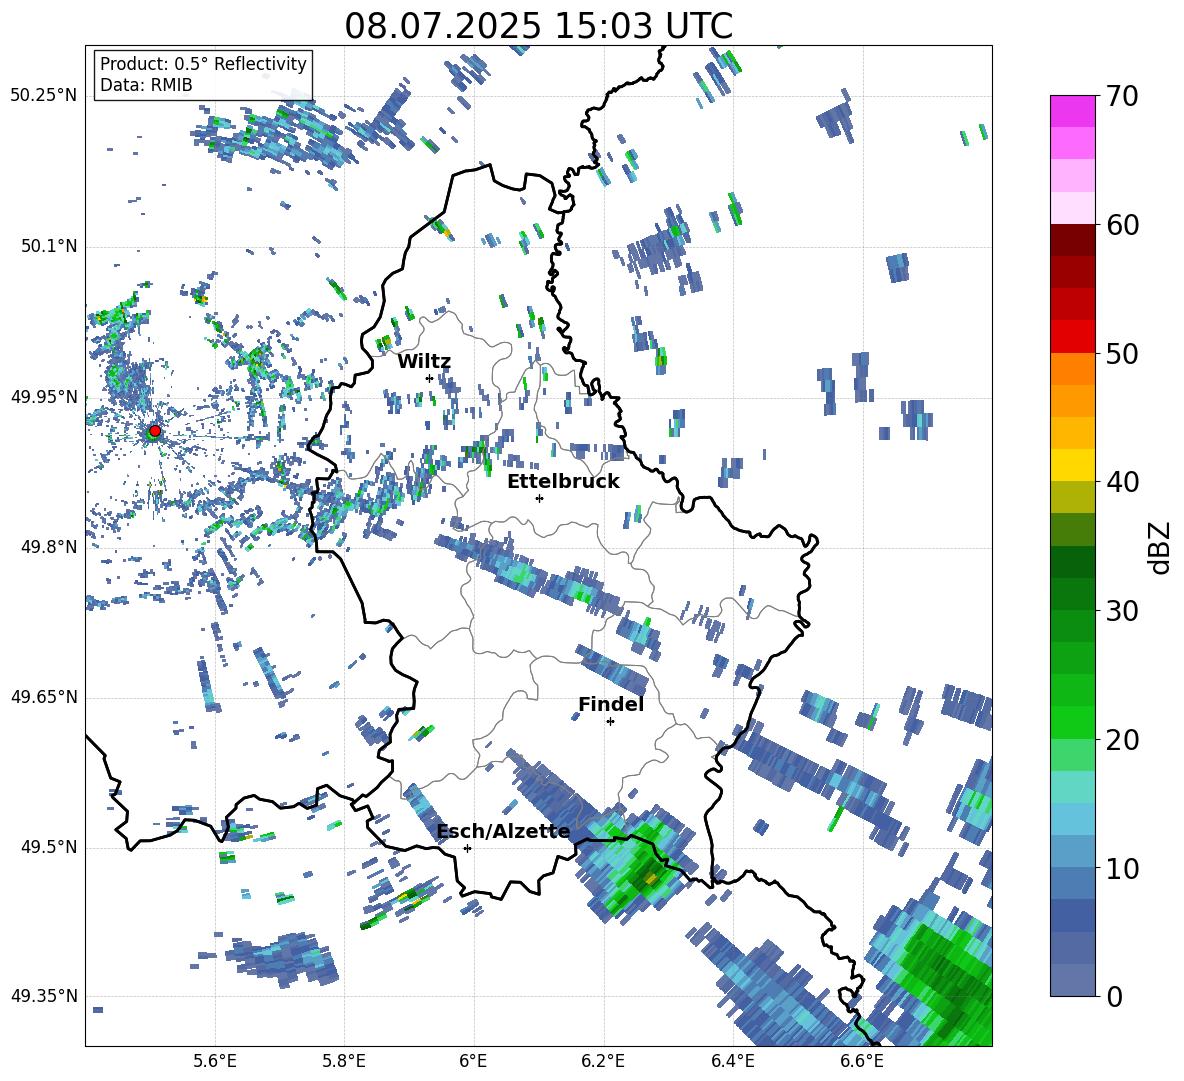The height and width of the screenshot is (1081, 1184).
Task: Click the 6.6°E longitude label
Action: click(x=862, y=1061)
